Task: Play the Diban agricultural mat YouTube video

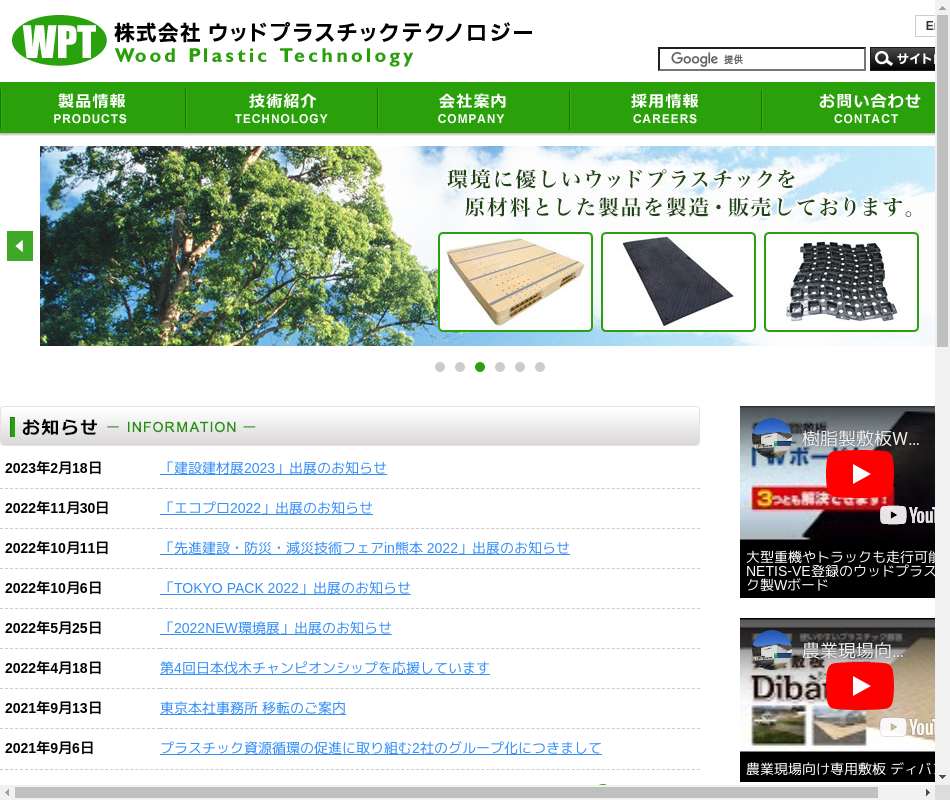Action: tap(859, 686)
